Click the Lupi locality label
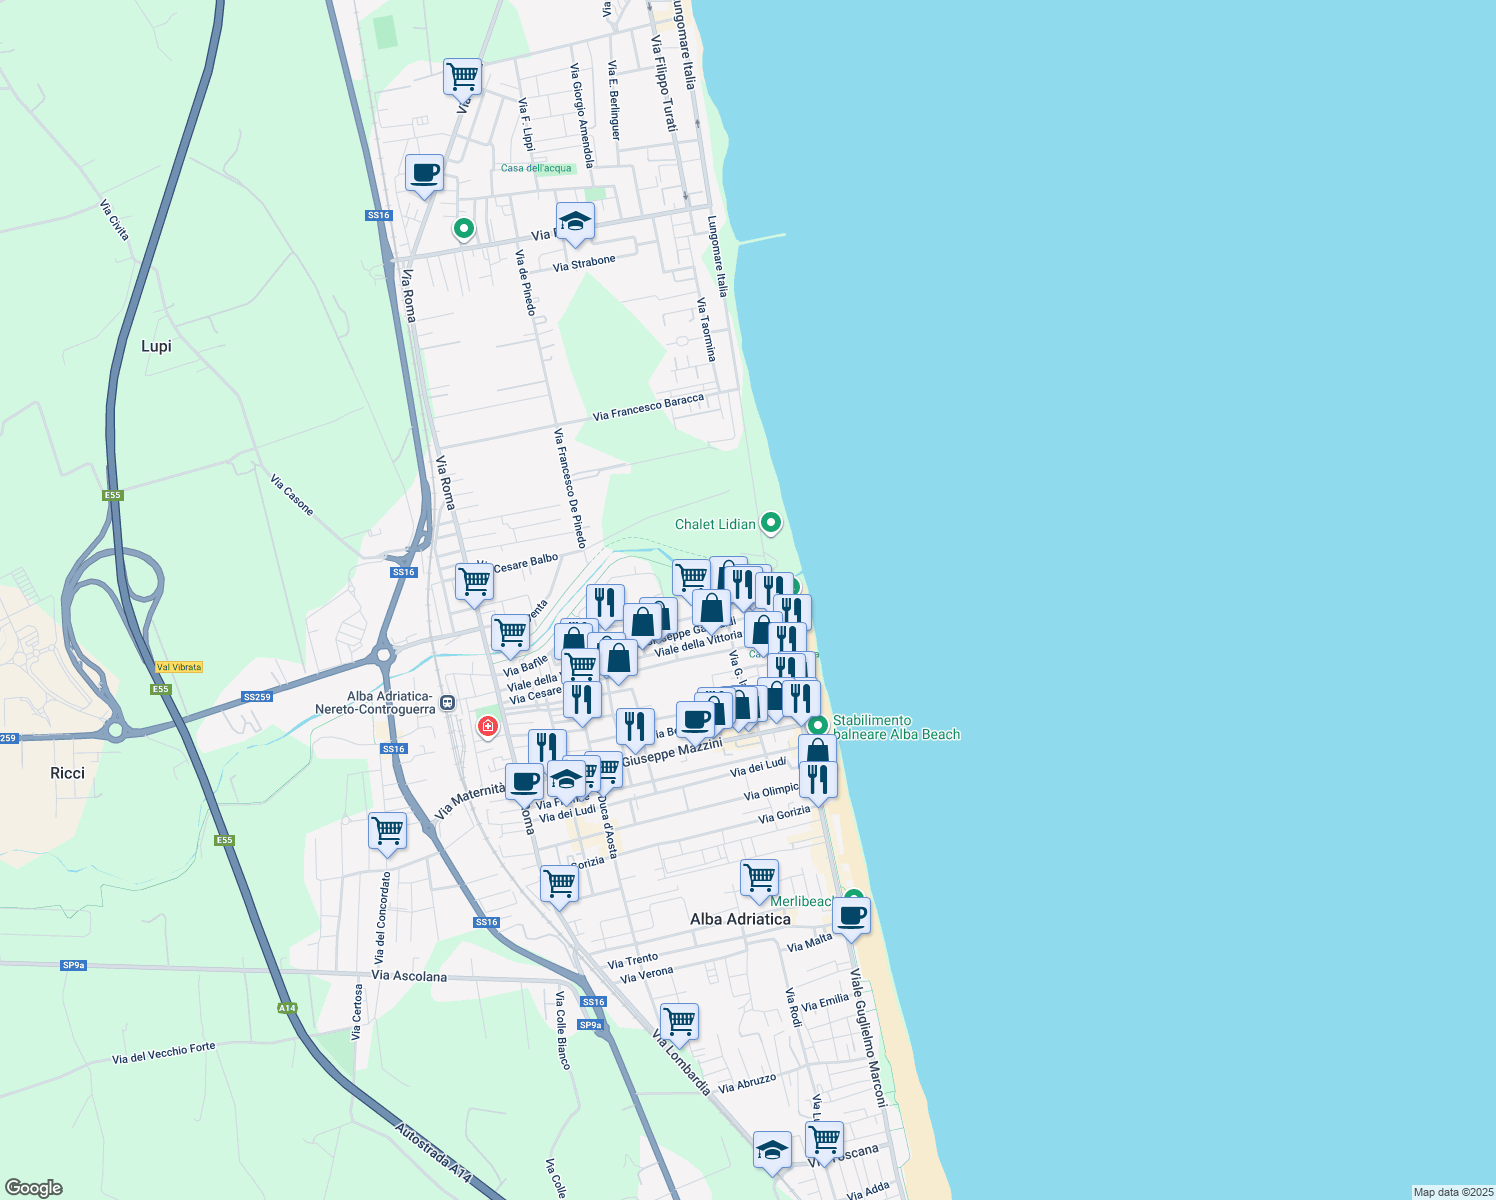 pyautogui.click(x=156, y=346)
